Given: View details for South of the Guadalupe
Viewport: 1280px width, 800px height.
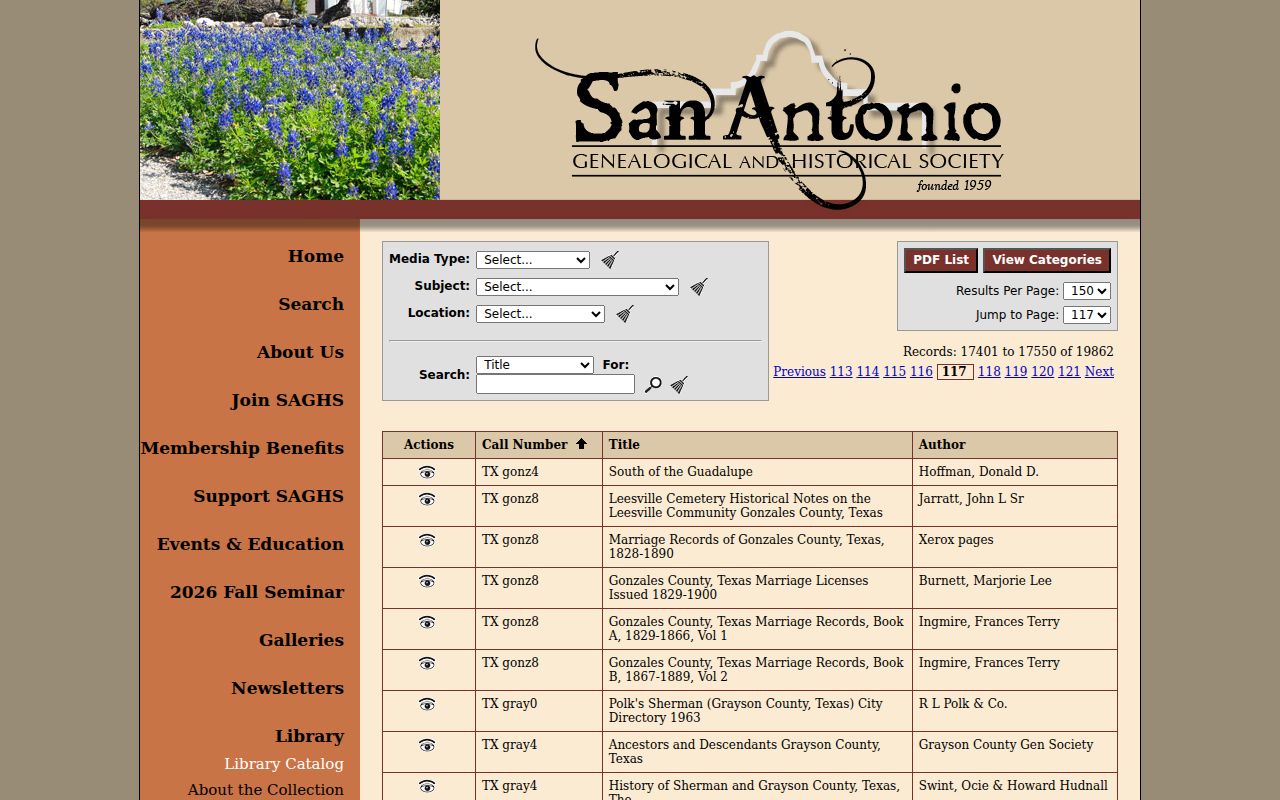Looking at the screenshot, I should point(427,472).
